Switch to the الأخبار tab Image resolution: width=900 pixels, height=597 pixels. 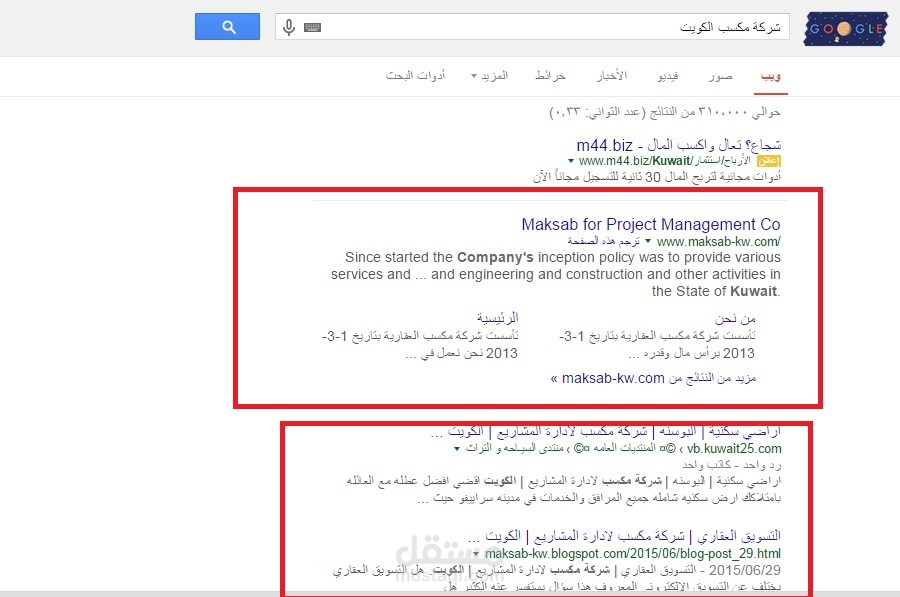(x=611, y=76)
